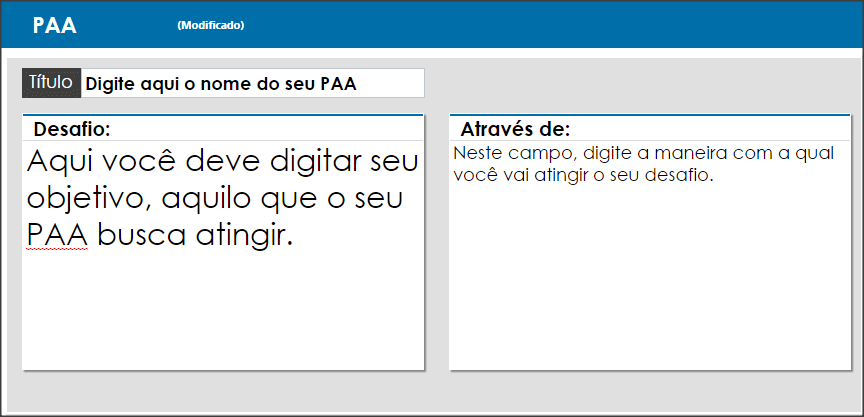Click the (Modificado) status label
Image resolution: width=864 pixels, height=417 pixels.
pos(211,25)
